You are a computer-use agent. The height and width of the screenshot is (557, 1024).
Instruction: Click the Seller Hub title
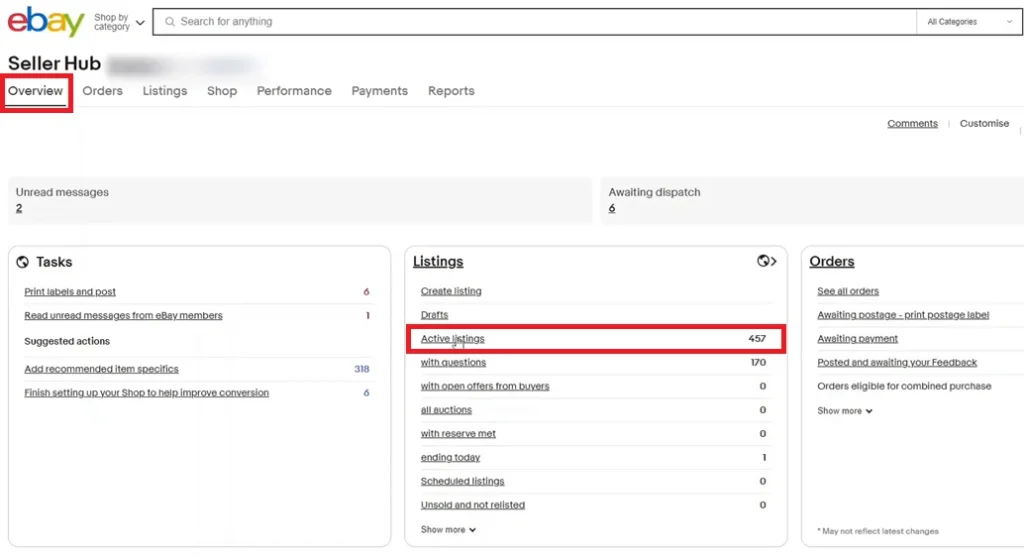point(54,63)
